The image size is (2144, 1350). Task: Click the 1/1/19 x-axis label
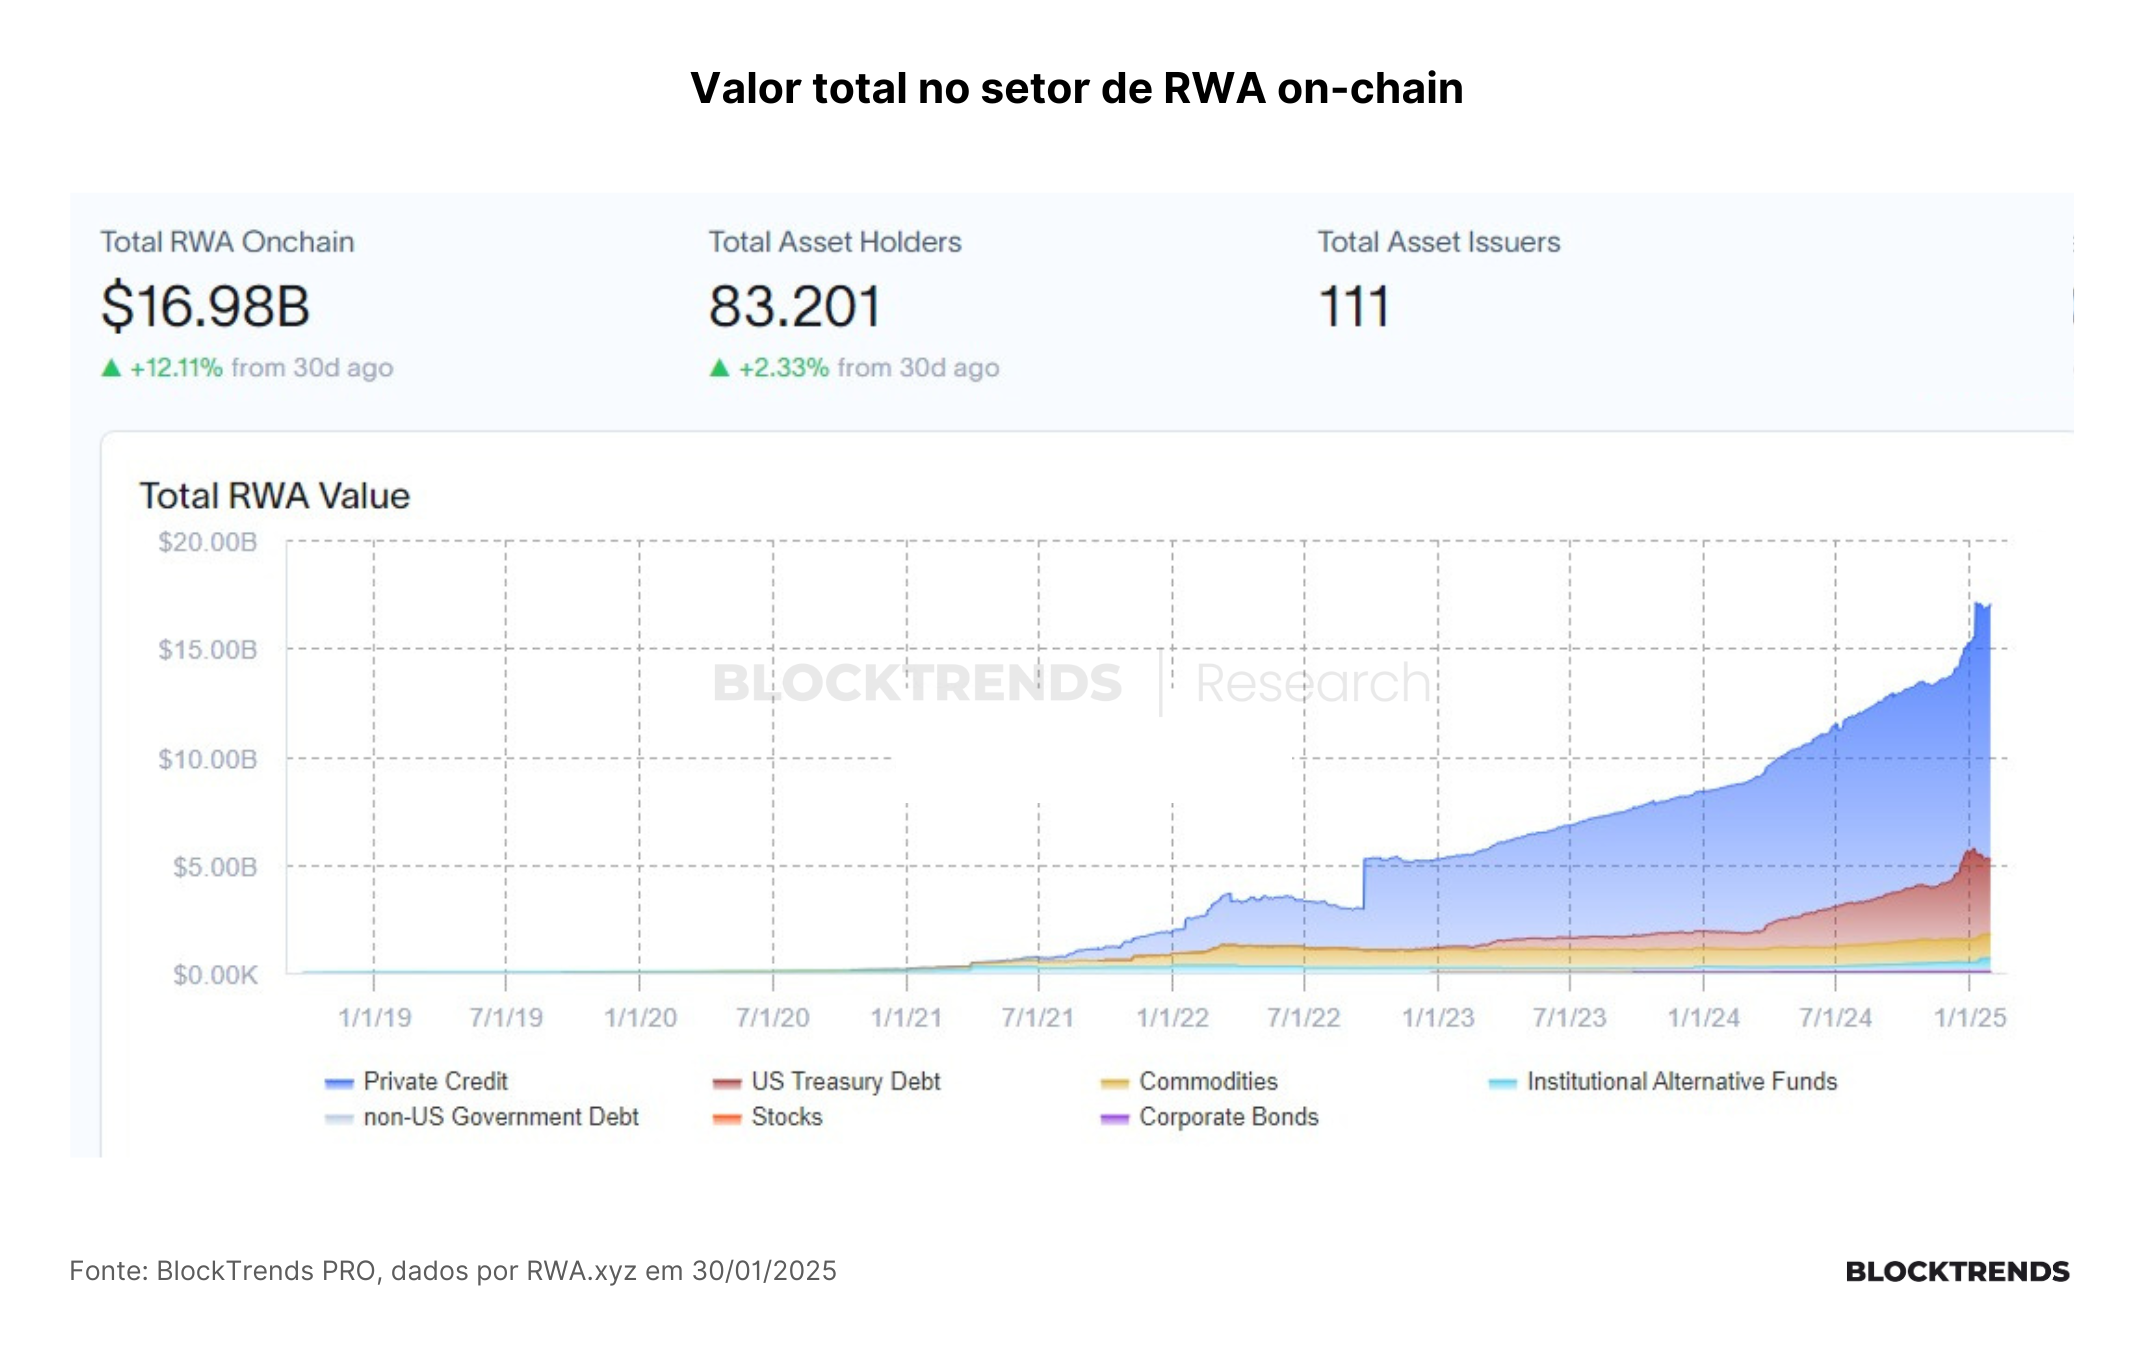click(374, 1017)
